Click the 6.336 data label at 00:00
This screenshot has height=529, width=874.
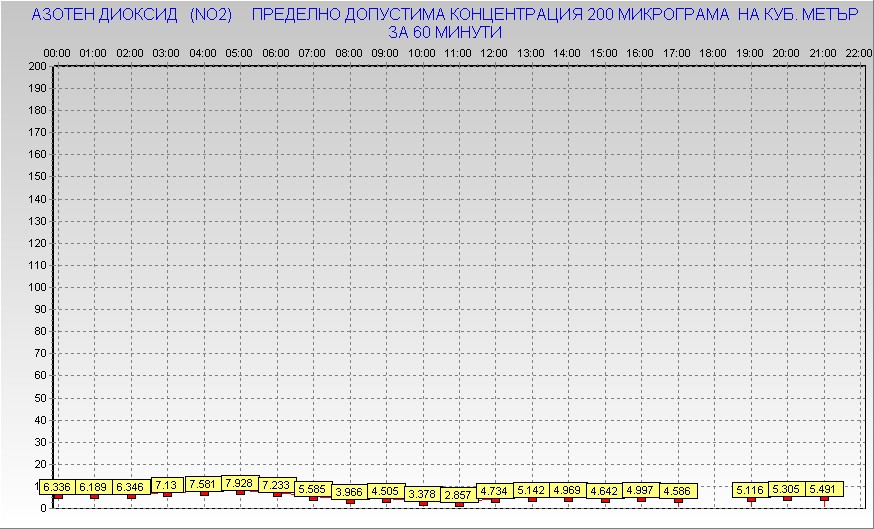[x=57, y=487]
